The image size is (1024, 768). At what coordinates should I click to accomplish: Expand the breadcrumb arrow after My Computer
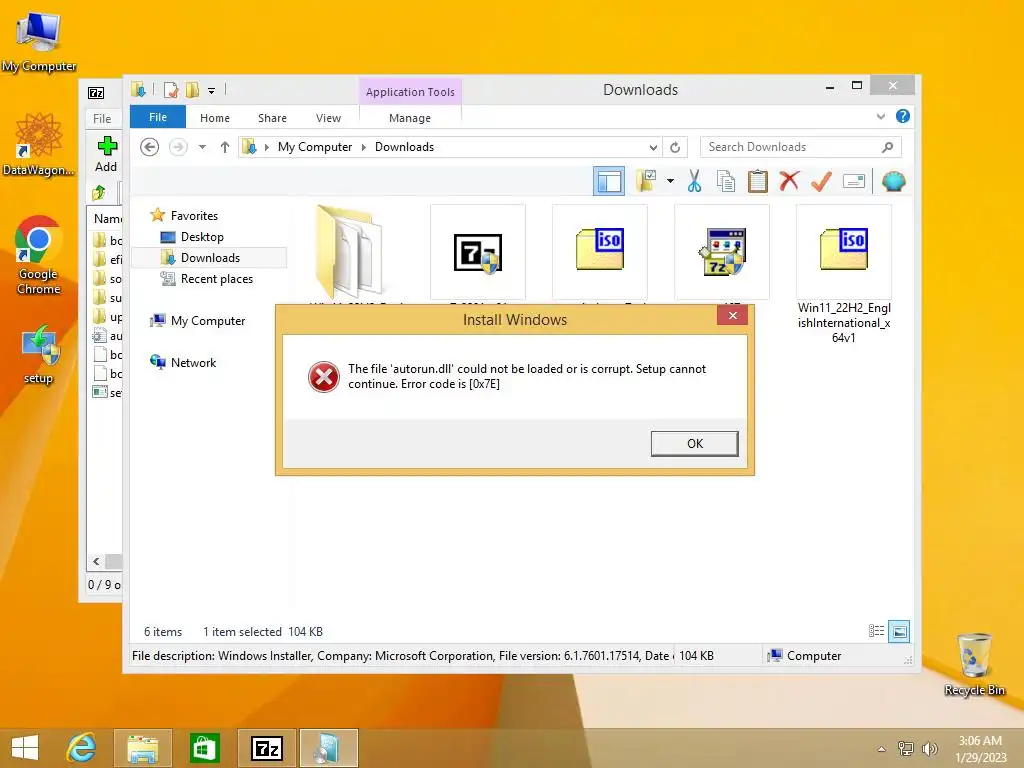(364, 148)
